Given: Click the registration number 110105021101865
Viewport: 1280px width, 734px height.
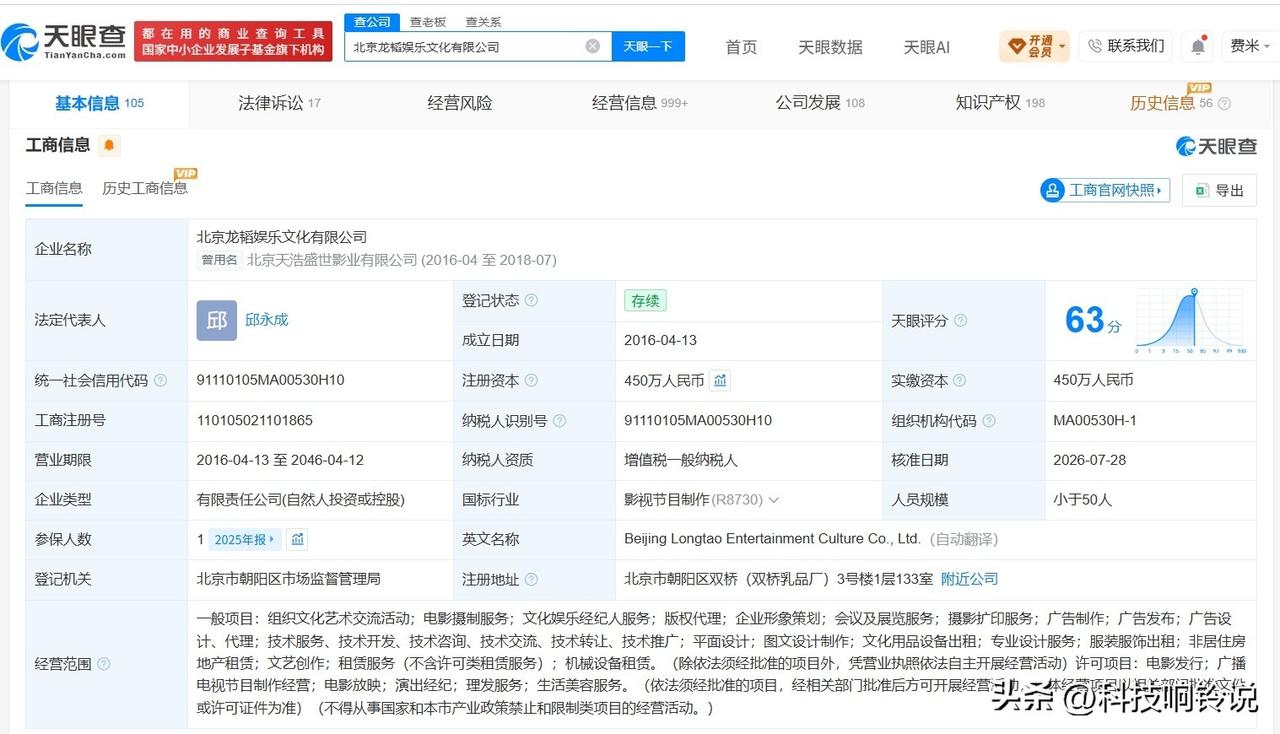Looking at the screenshot, I should pyautogui.click(x=255, y=420).
